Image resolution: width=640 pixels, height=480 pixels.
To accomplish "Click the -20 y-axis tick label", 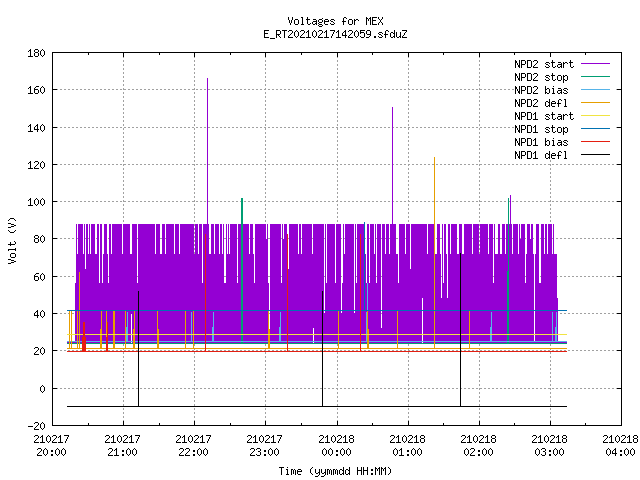I will 36,426.
